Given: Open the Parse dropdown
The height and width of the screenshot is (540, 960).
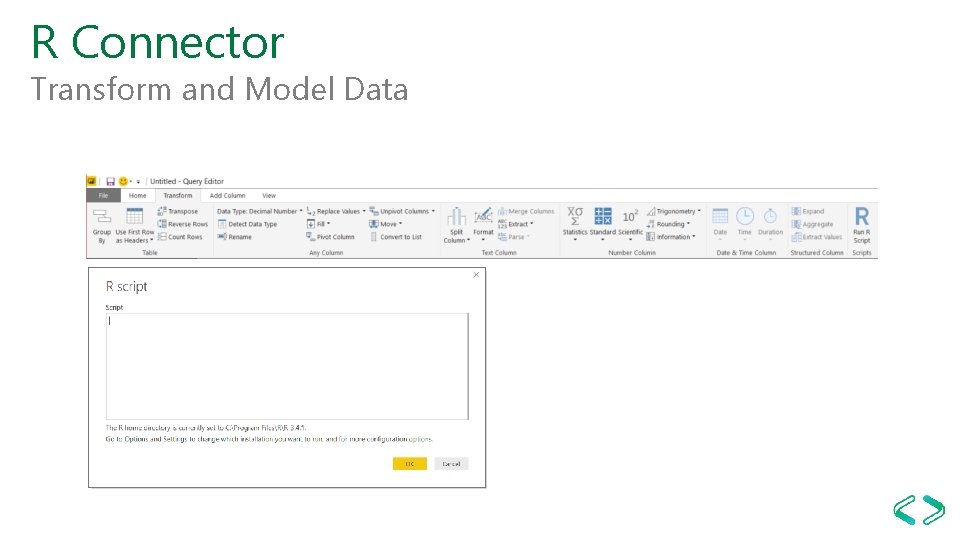Looking at the screenshot, I should click(x=514, y=237).
